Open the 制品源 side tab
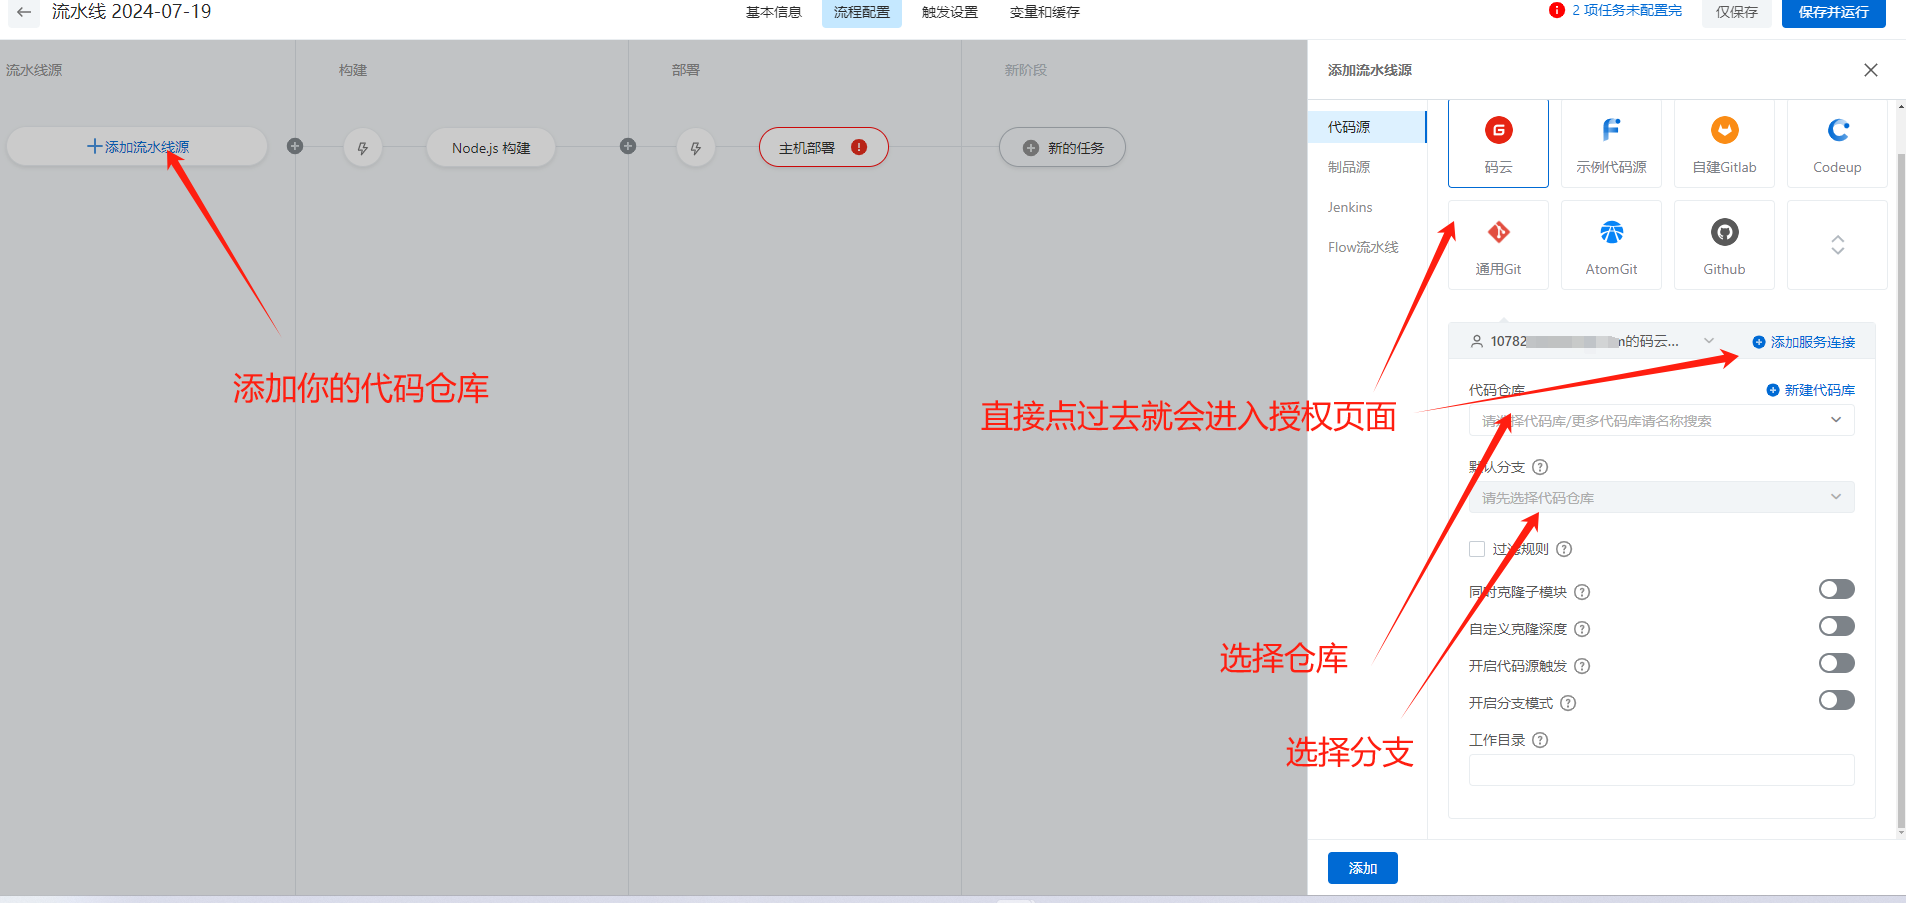The height and width of the screenshot is (903, 1906). click(1349, 167)
